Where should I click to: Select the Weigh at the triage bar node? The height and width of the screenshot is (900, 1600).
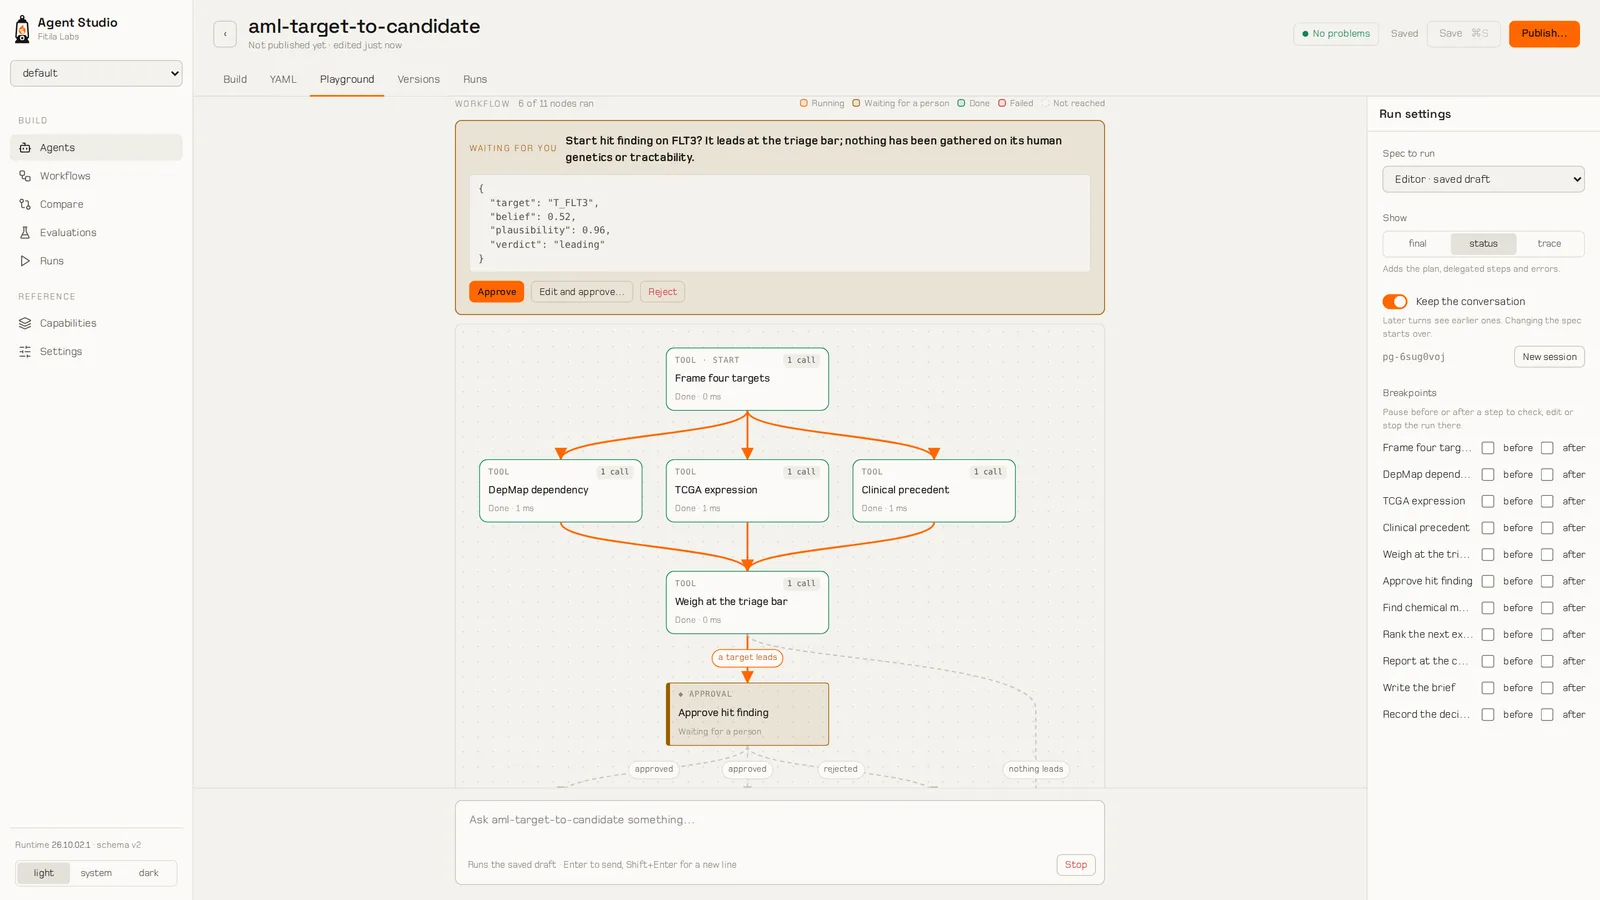click(748, 602)
